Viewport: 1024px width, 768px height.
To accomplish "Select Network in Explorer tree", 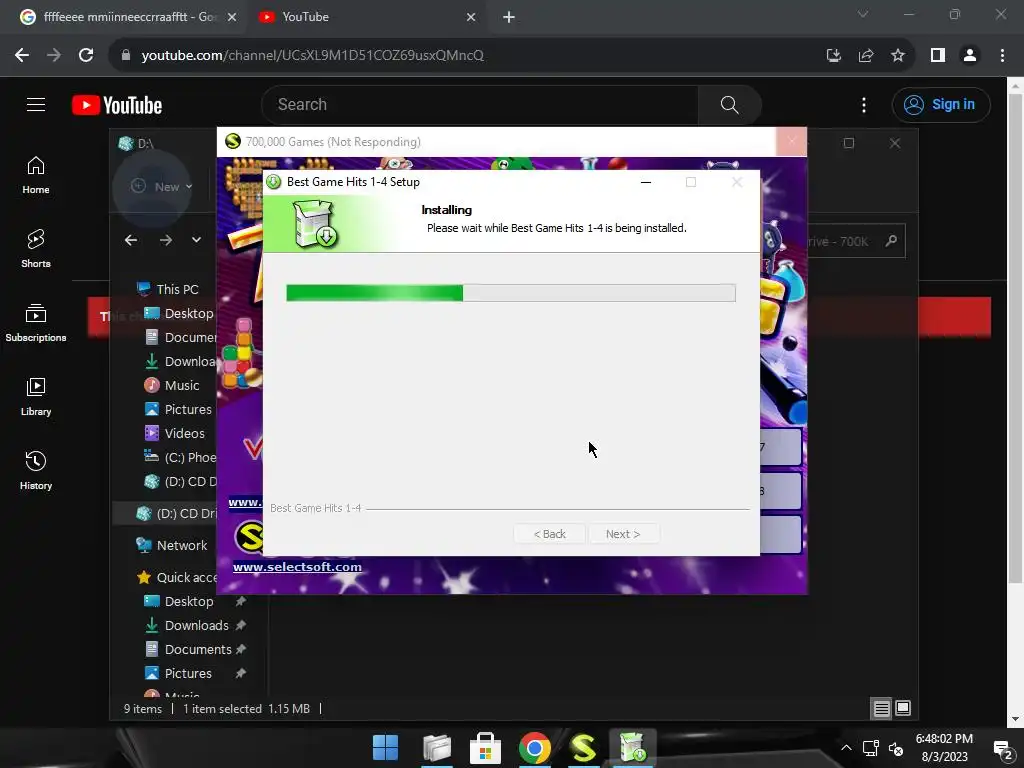I will coord(171,545).
